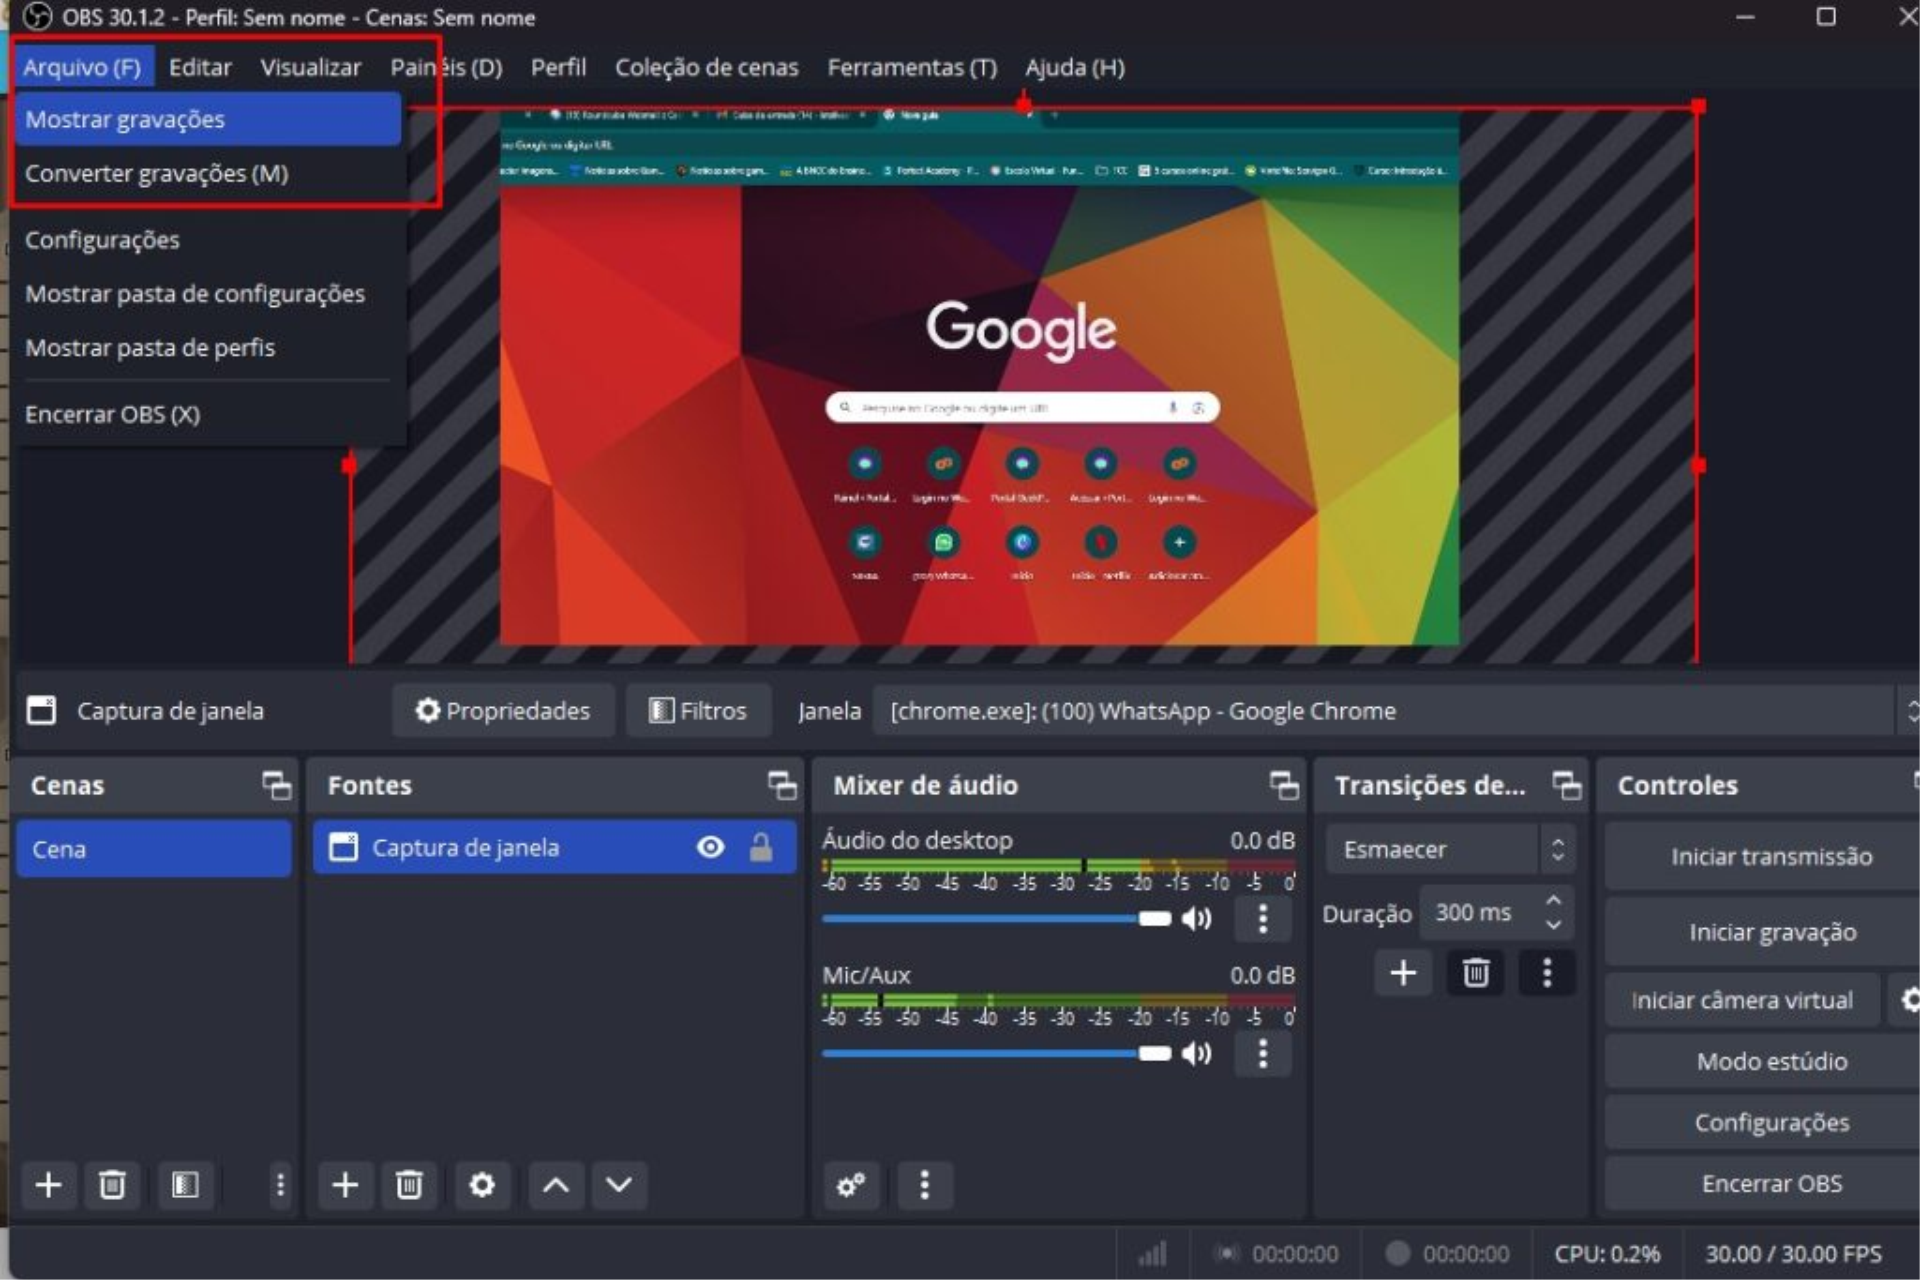Pop out the Fontes dock panel
Image resolution: width=1920 pixels, height=1280 pixels.
782,785
